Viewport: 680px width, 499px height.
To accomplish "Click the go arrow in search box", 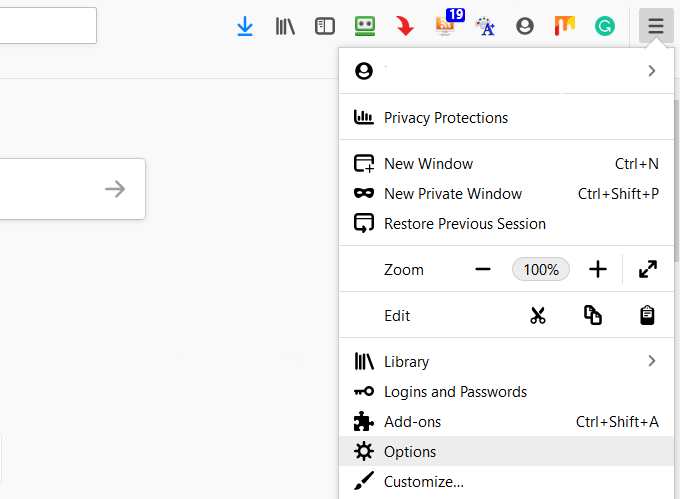I will [115, 189].
